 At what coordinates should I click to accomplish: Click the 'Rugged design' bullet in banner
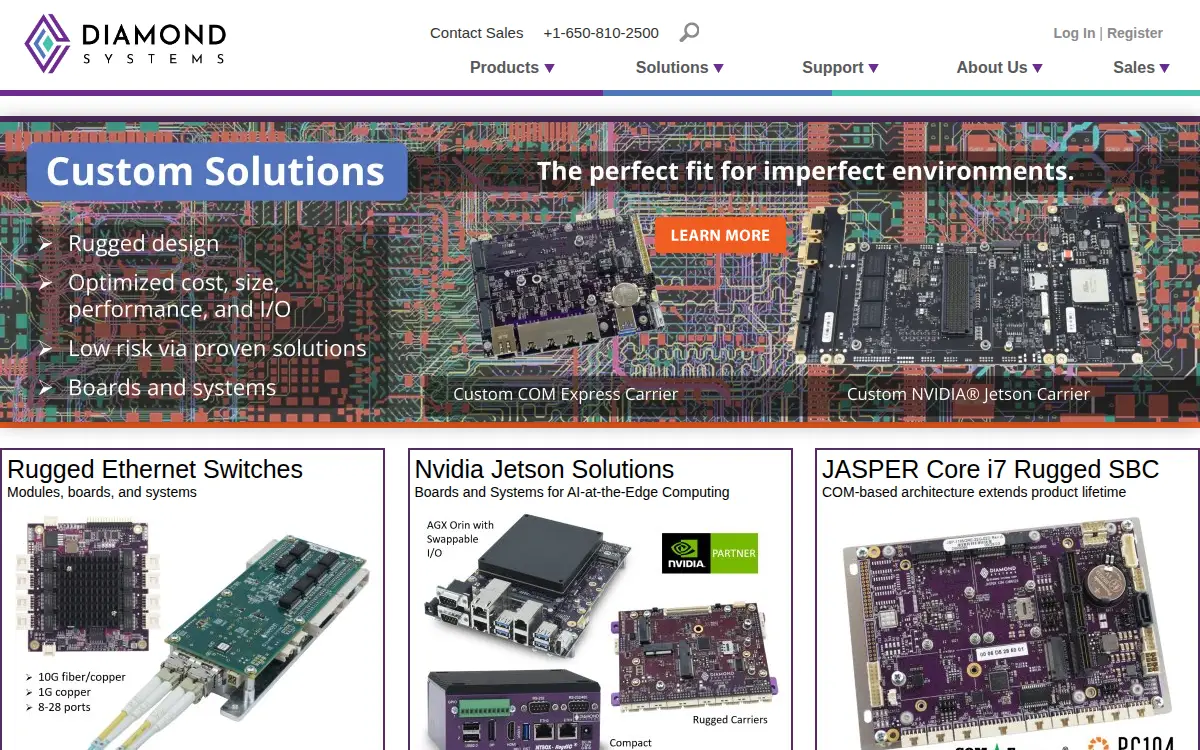pyautogui.click(x=143, y=243)
